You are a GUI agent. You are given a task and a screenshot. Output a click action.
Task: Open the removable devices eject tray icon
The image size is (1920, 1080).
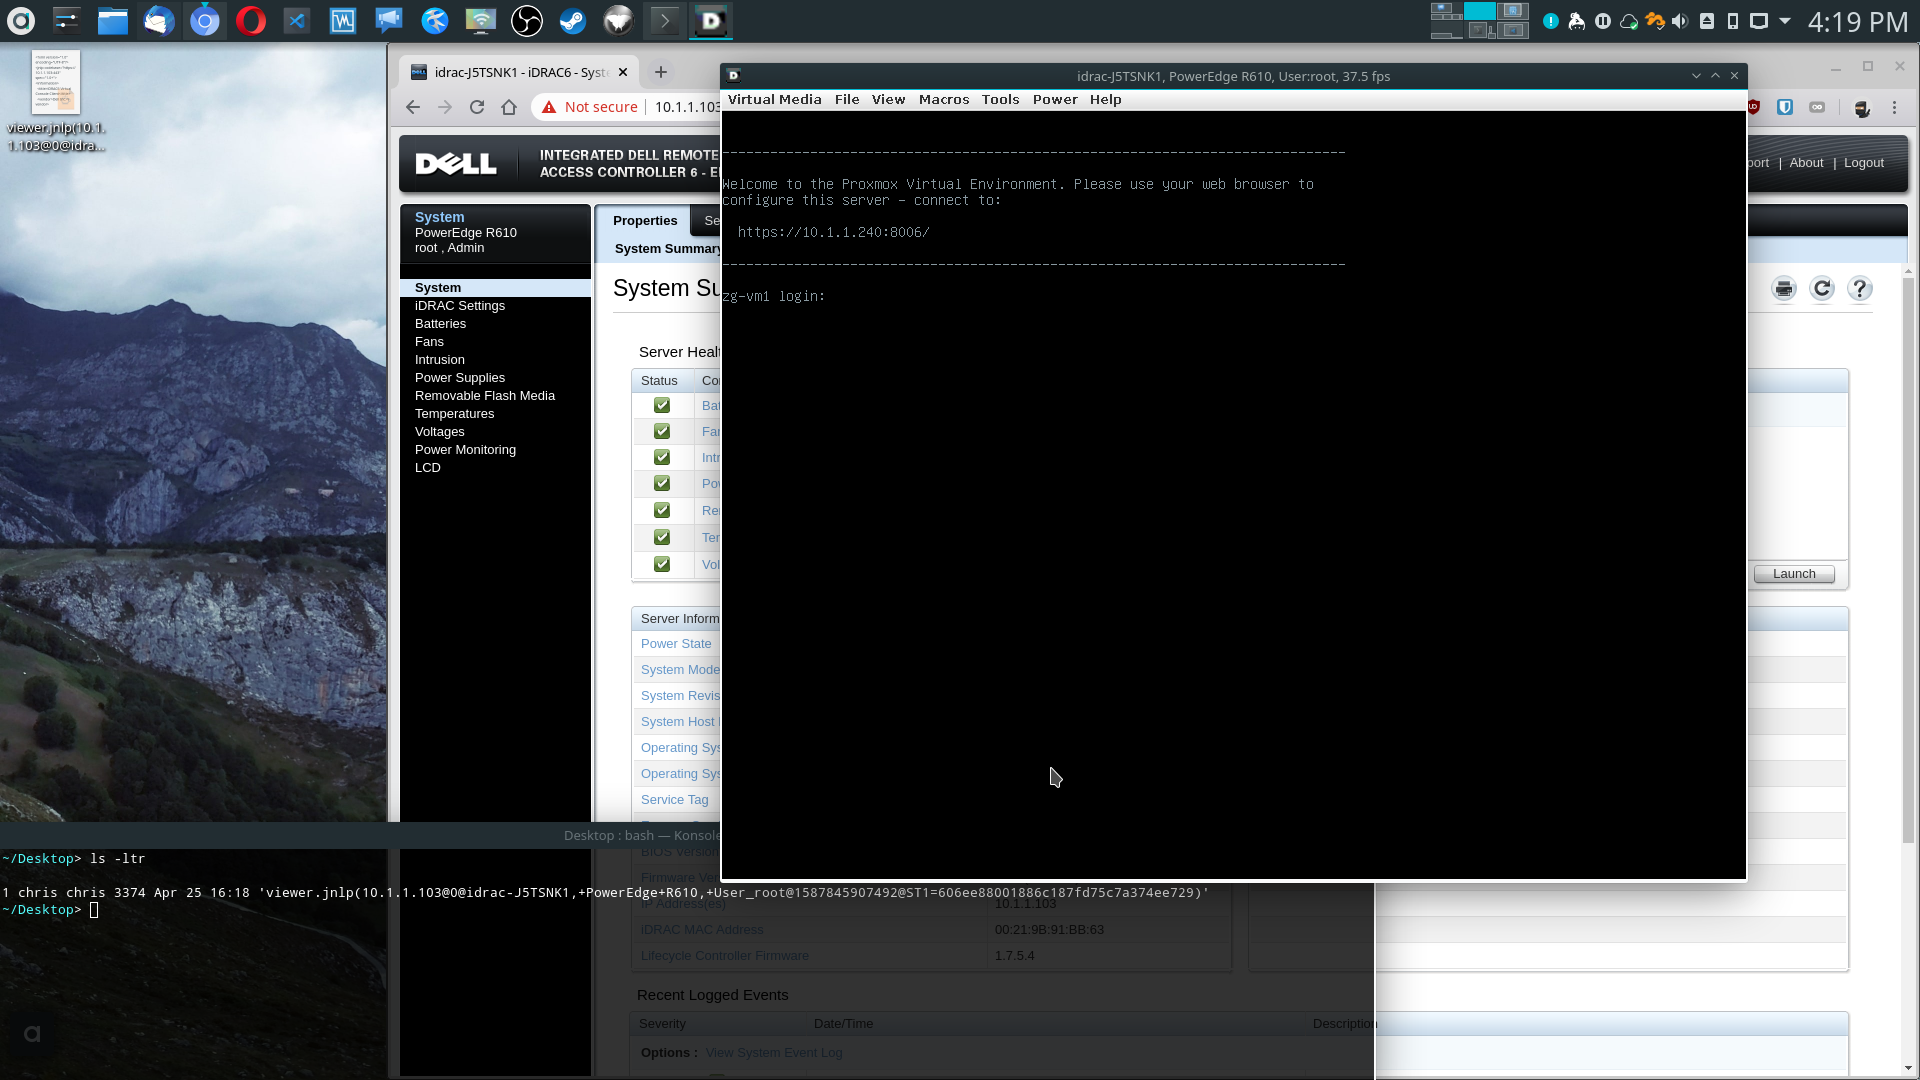(x=1707, y=21)
